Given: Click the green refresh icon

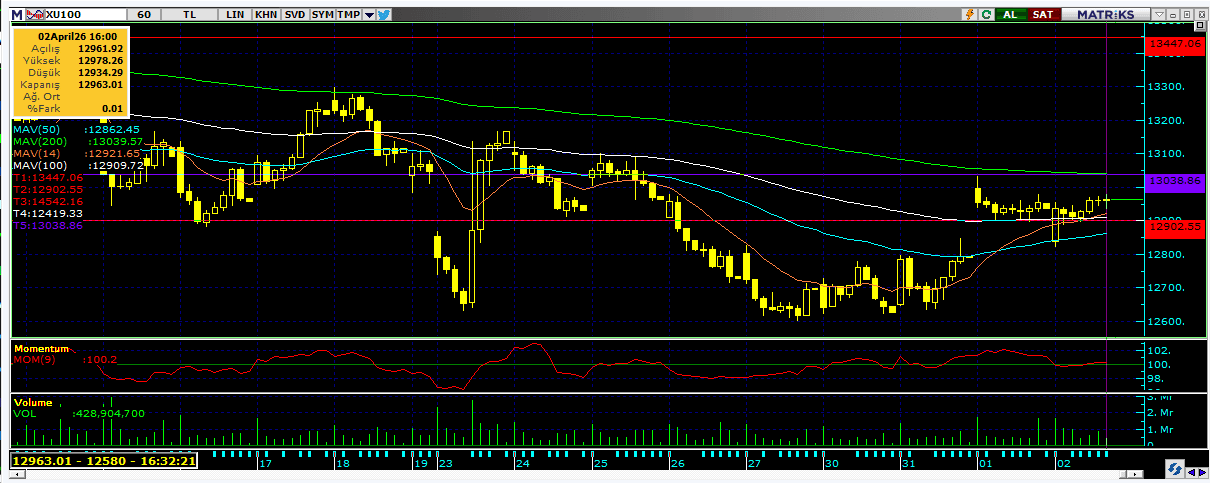Looking at the screenshot, I should click(x=986, y=15).
